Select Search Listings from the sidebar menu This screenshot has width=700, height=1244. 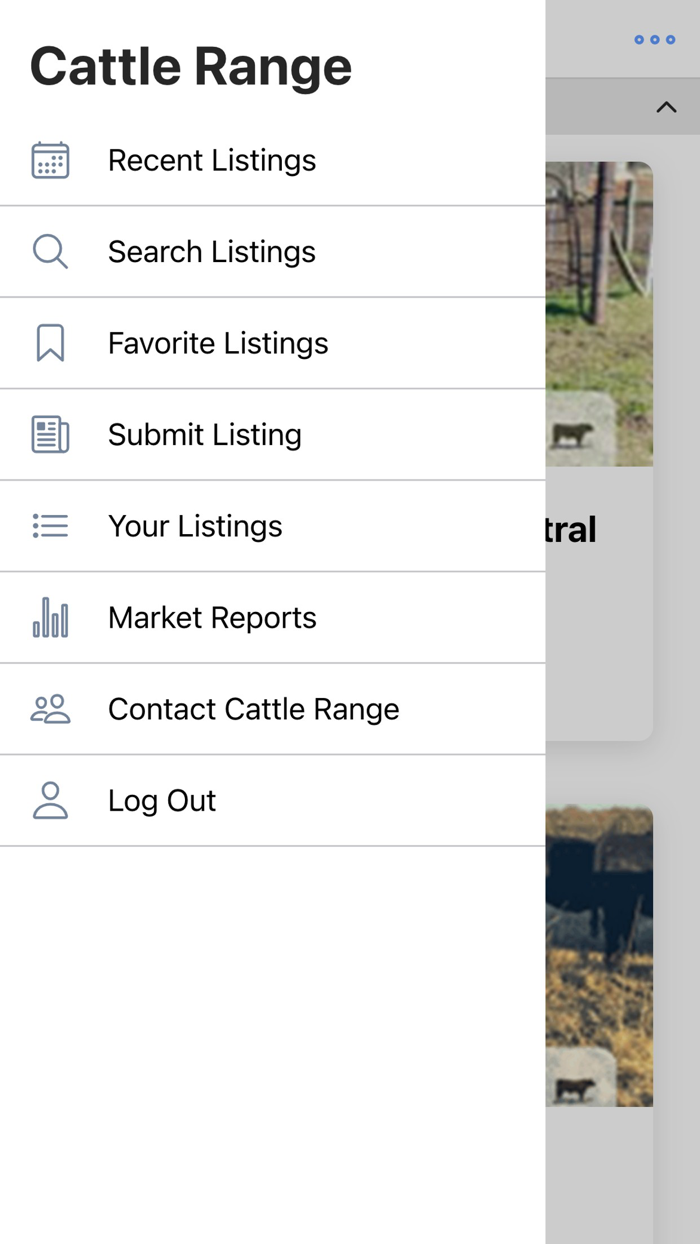click(x=211, y=251)
